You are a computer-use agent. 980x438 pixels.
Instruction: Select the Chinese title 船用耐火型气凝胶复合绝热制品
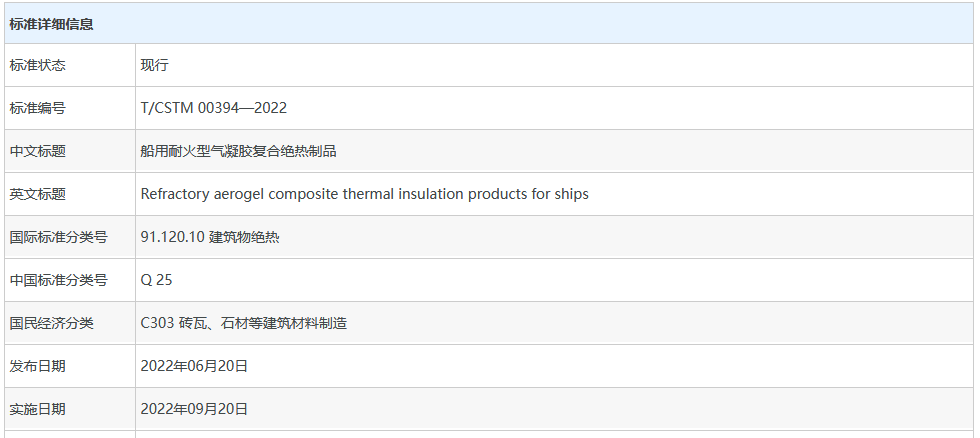(239, 151)
